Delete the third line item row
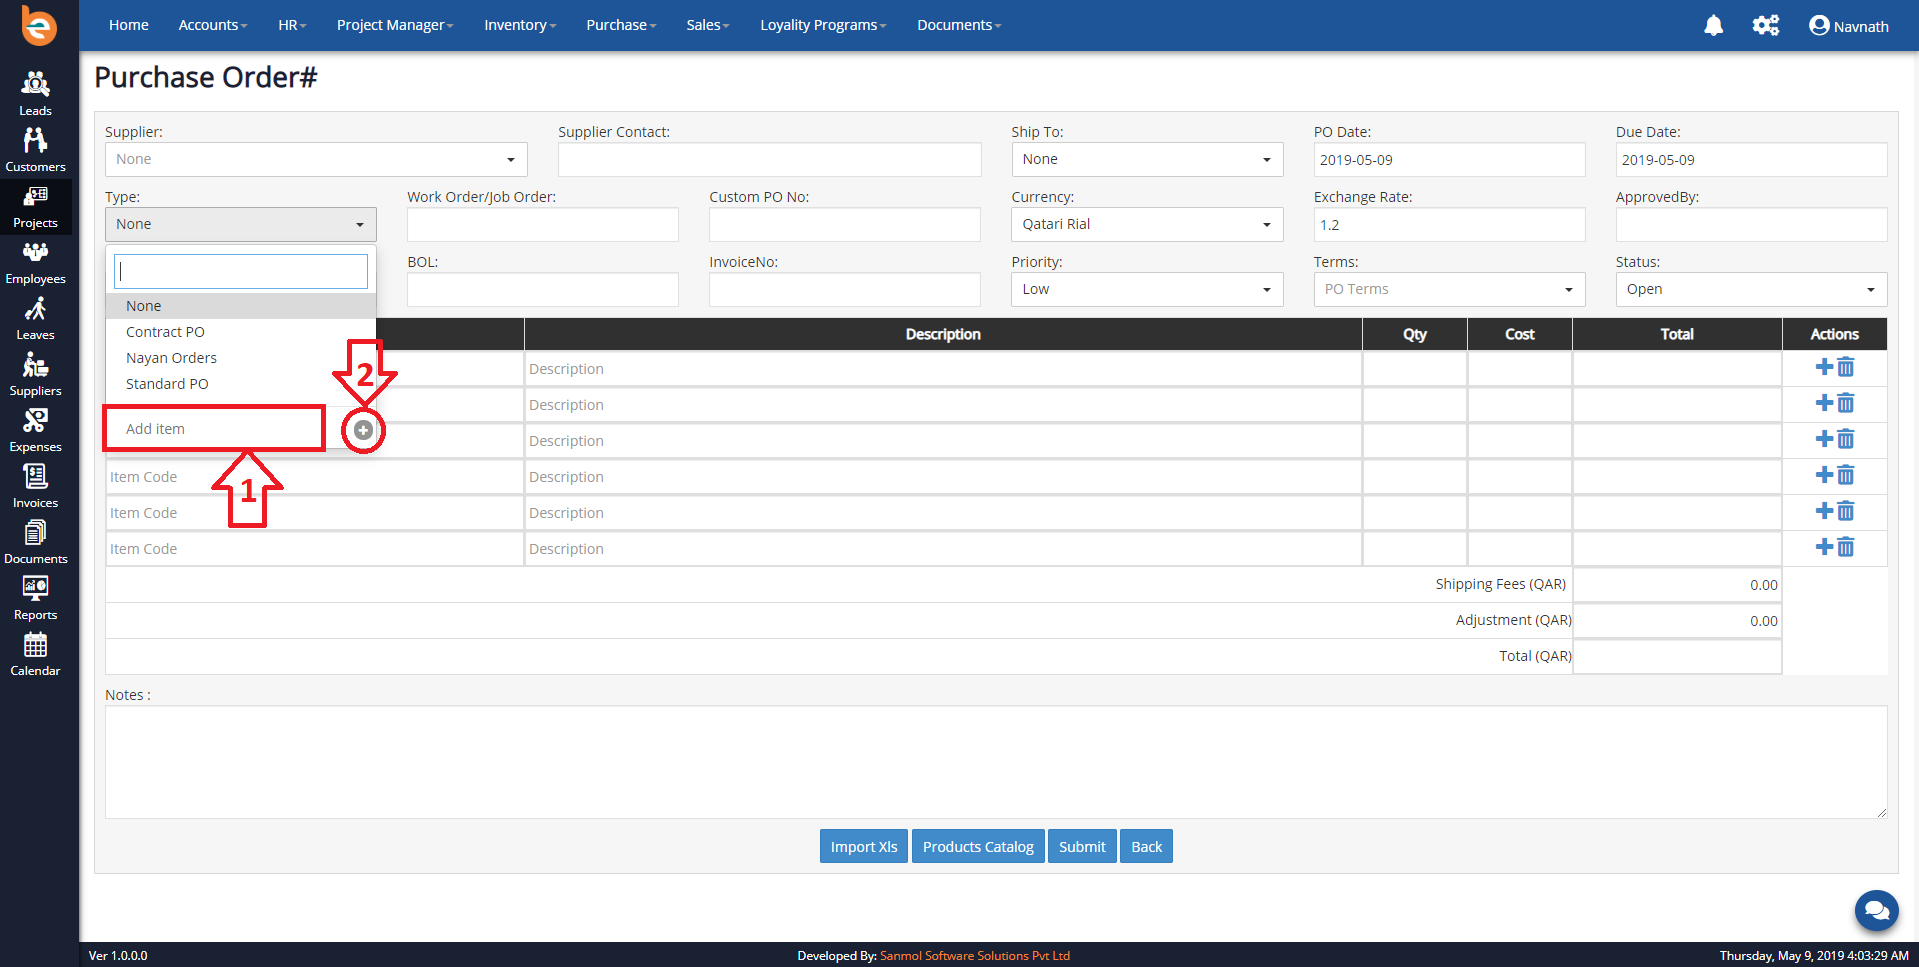The width and height of the screenshot is (1919, 967). (1846, 439)
